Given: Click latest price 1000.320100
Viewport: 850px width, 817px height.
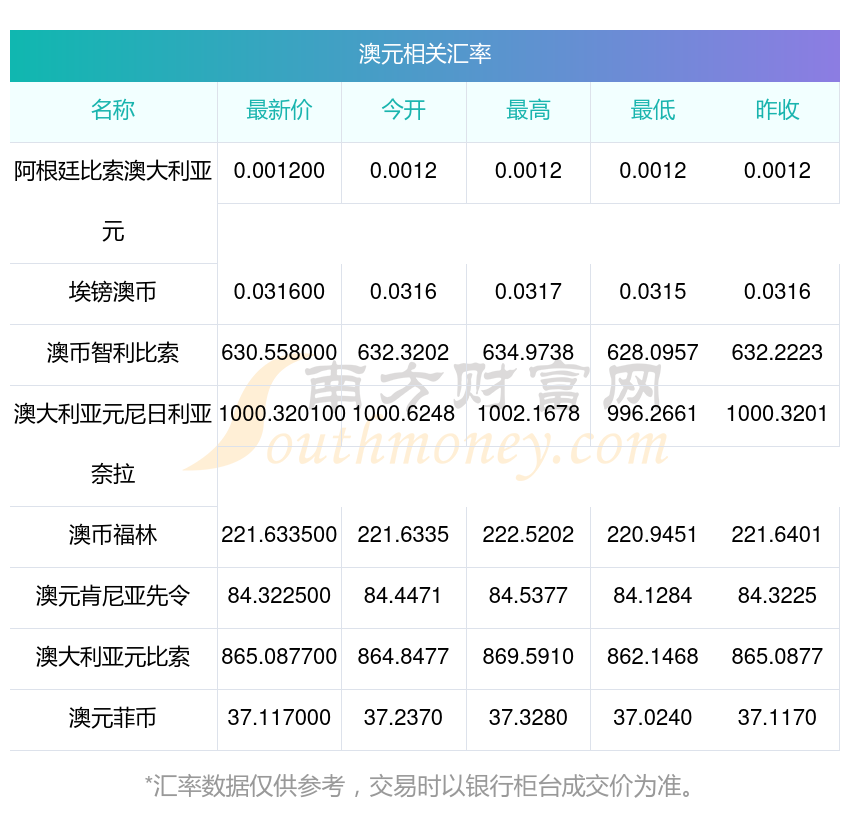Looking at the screenshot, I should [282, 414].
